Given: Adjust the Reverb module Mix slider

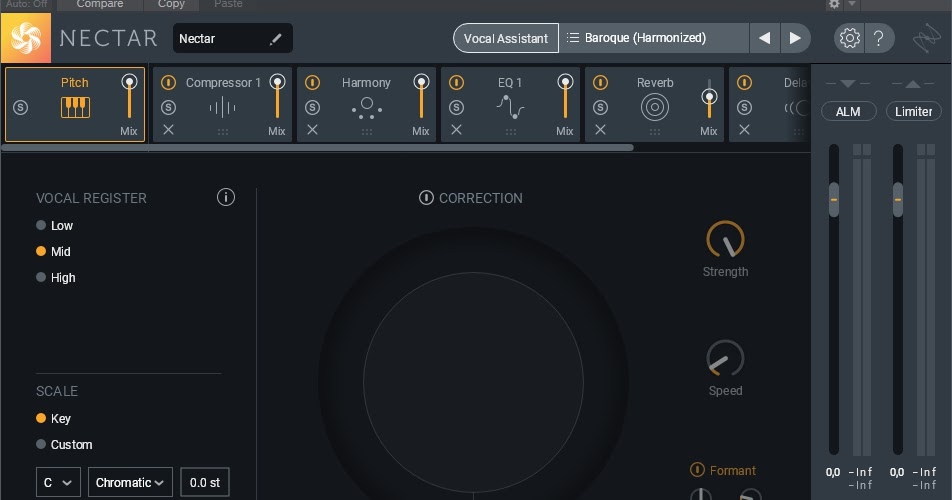Looking at the screenshot, I should (x=709, y=98).
